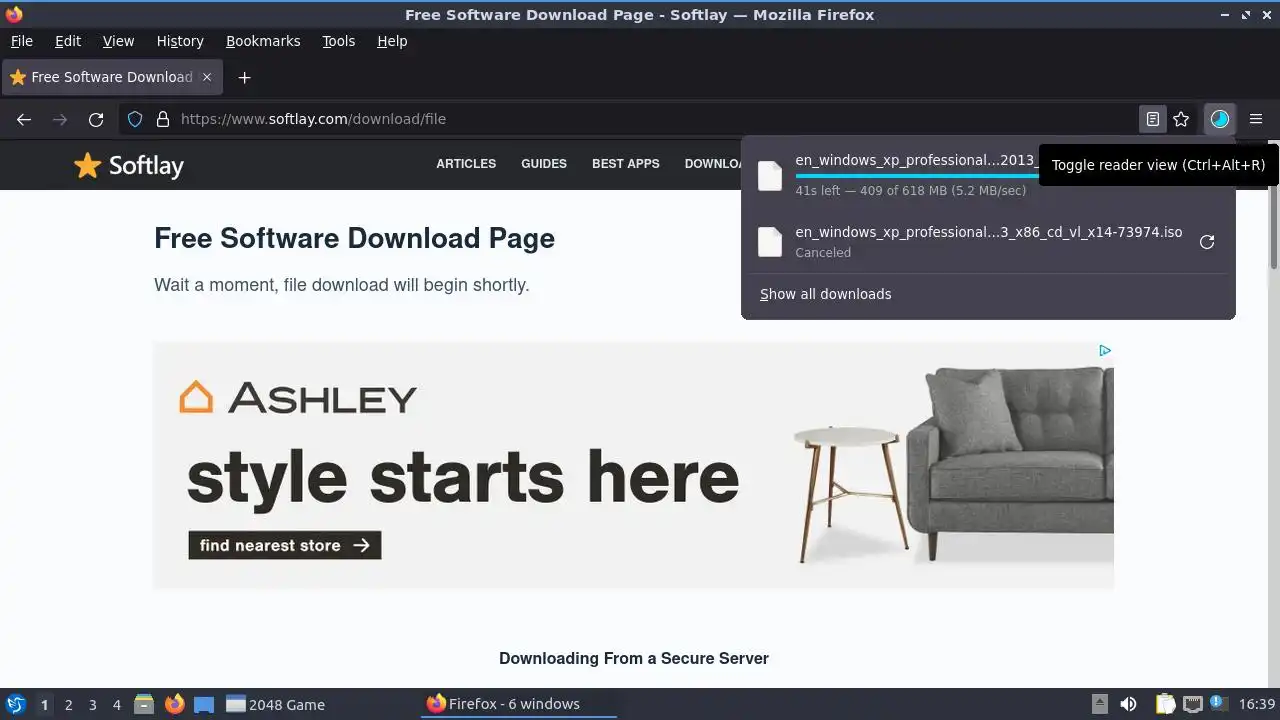Open file manager from taskbar launcher
The image size is (1280, 720).
tap(144, 704)
